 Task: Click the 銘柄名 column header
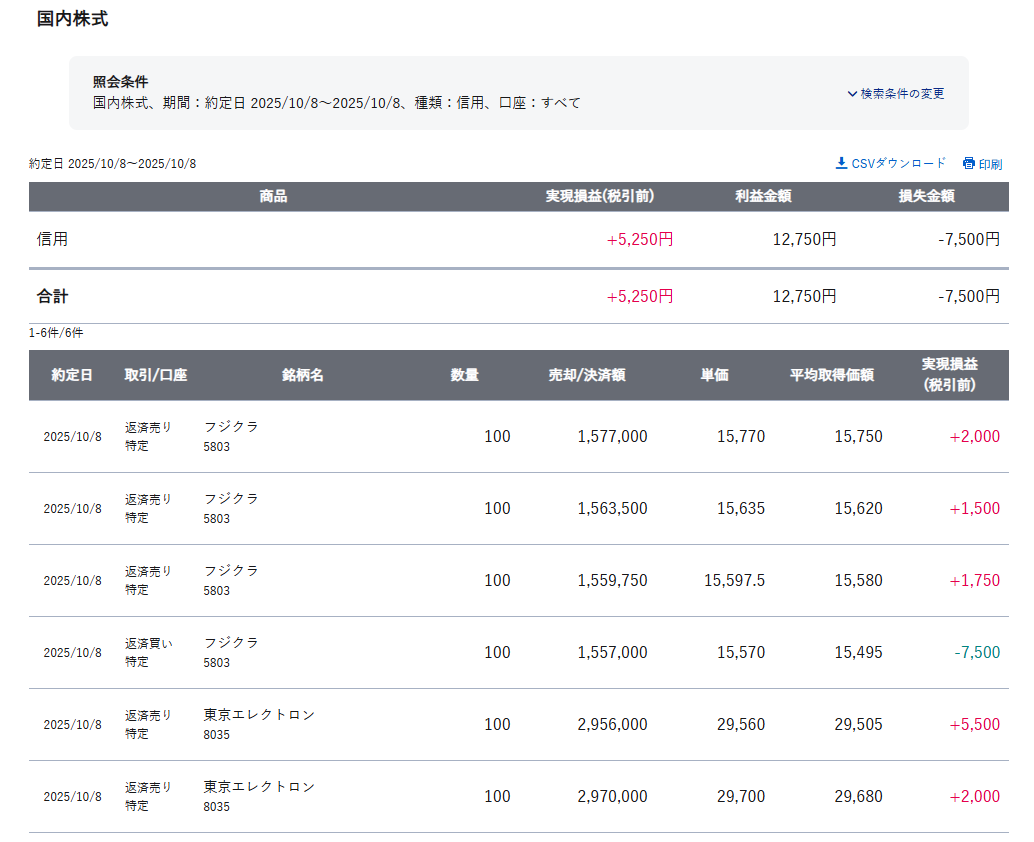pyautogui.click(x=302, y=375)
